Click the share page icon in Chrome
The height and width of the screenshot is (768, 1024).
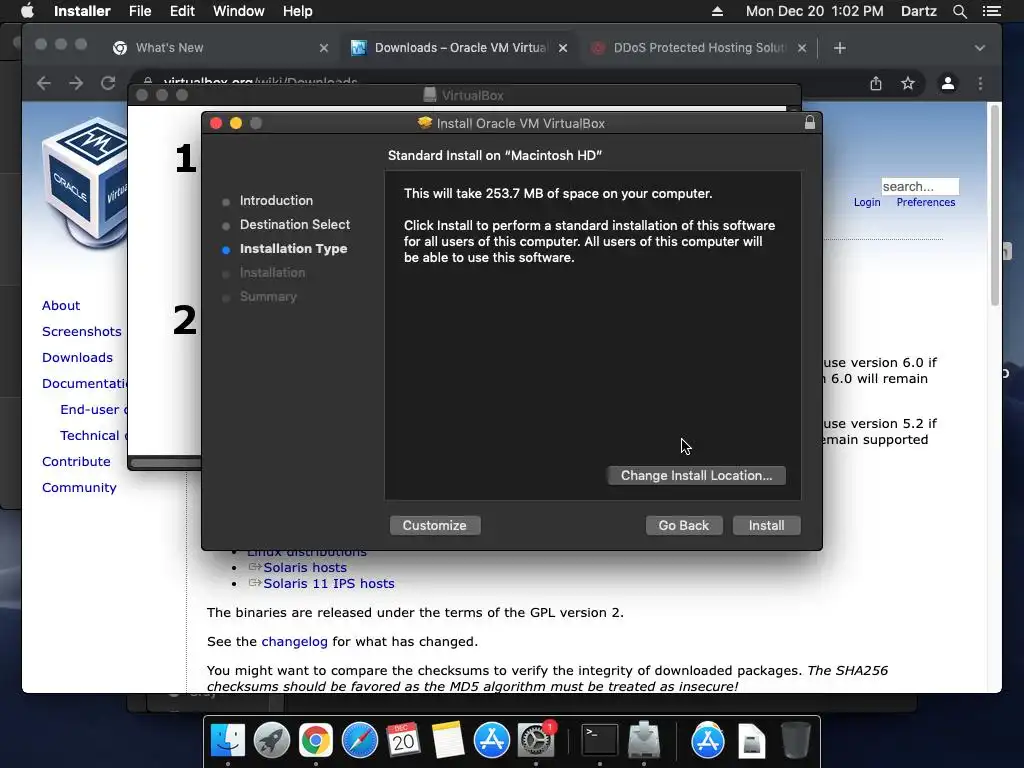(x=876, y=83)
